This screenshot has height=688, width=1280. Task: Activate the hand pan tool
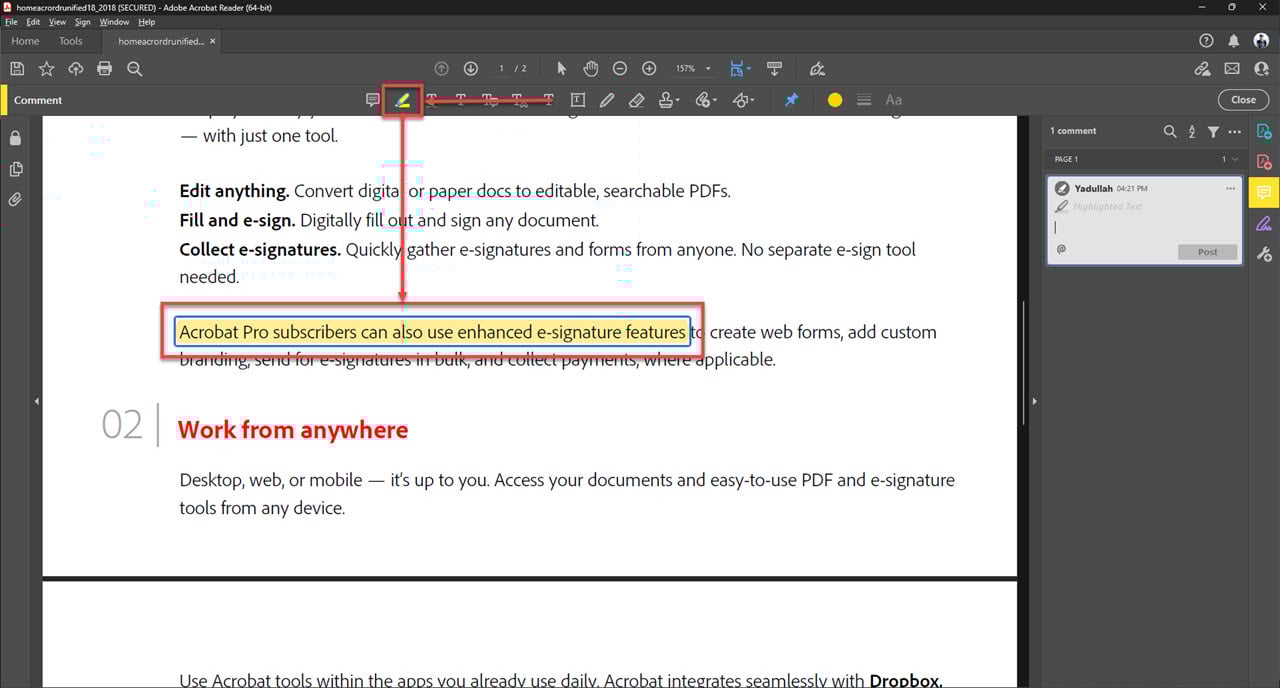(591, 69)
